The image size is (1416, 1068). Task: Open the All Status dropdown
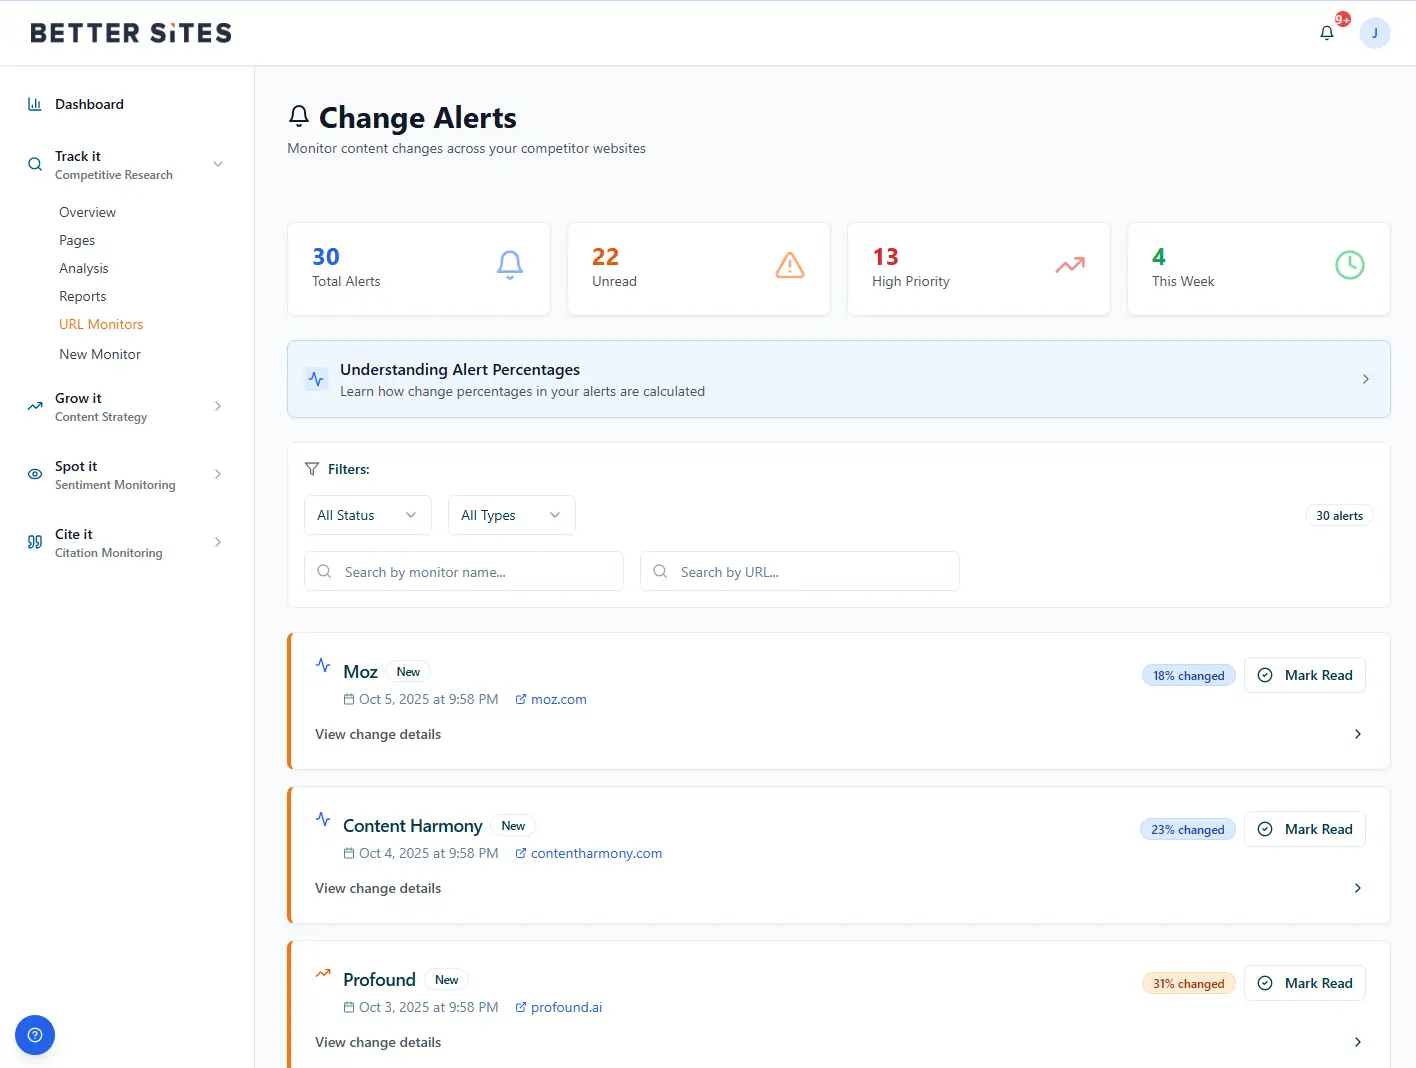click(x=367, y=515)
